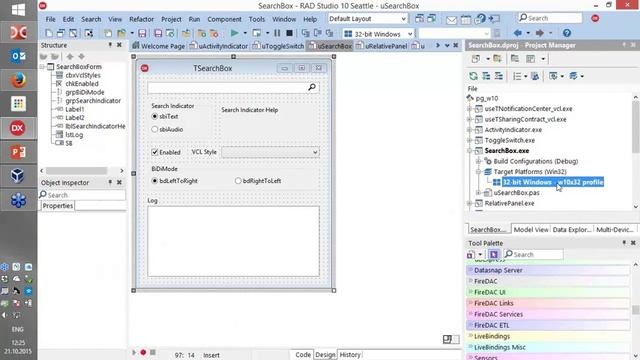Collapse the Target Platforms (Win32) node
This screenshot has width=640, height=360.
pyautogui.click(x=479, y=172)
